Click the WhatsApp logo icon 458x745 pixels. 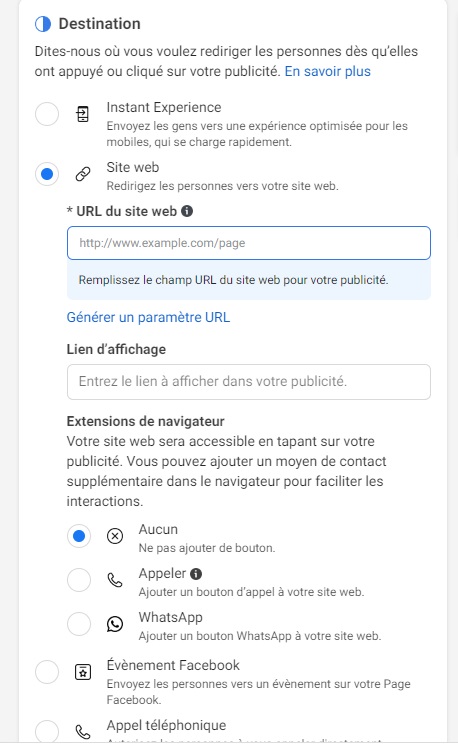pos(114,624)
